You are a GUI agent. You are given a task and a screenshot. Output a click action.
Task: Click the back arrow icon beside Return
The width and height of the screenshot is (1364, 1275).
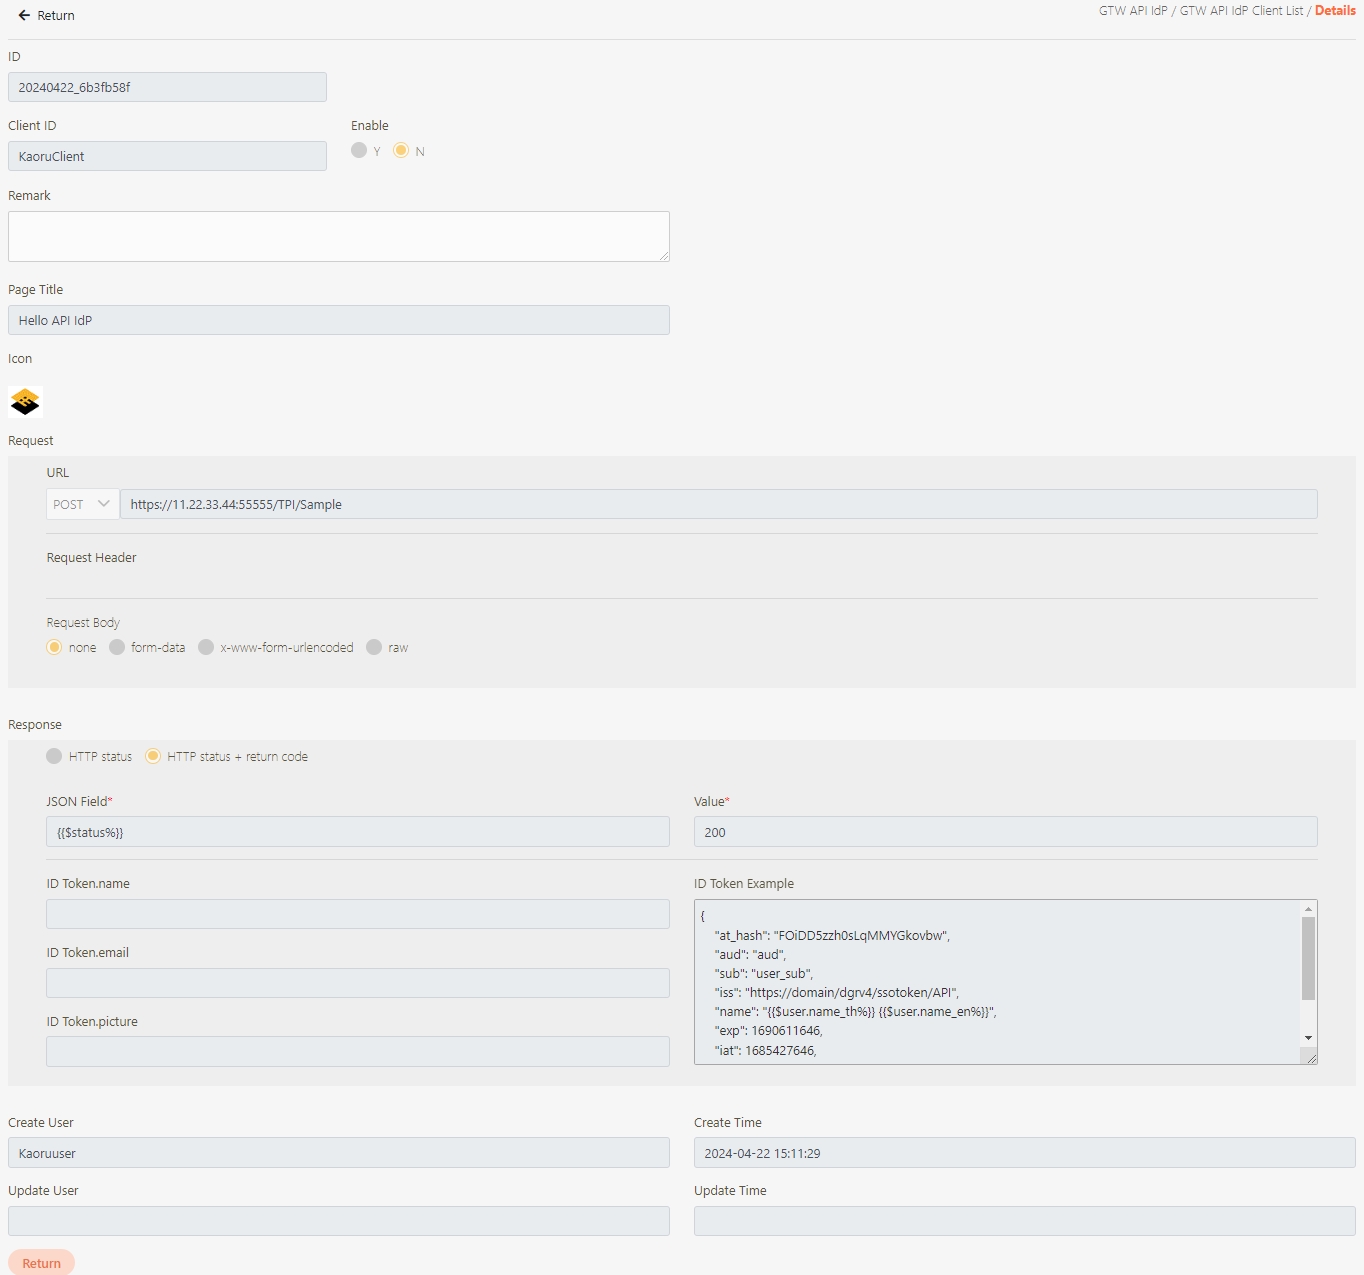pos(24,16)
